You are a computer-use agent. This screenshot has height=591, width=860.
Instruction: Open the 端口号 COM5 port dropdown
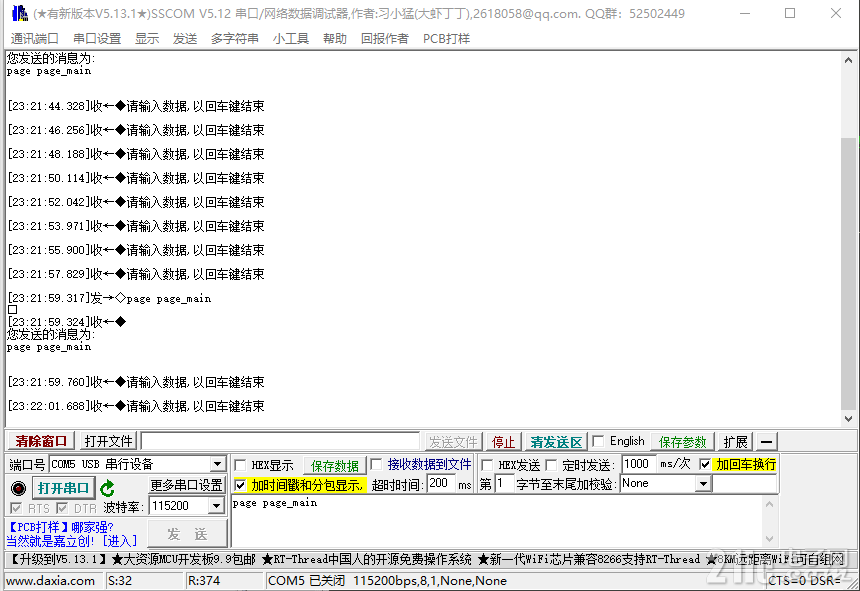(x=218, y=464)
